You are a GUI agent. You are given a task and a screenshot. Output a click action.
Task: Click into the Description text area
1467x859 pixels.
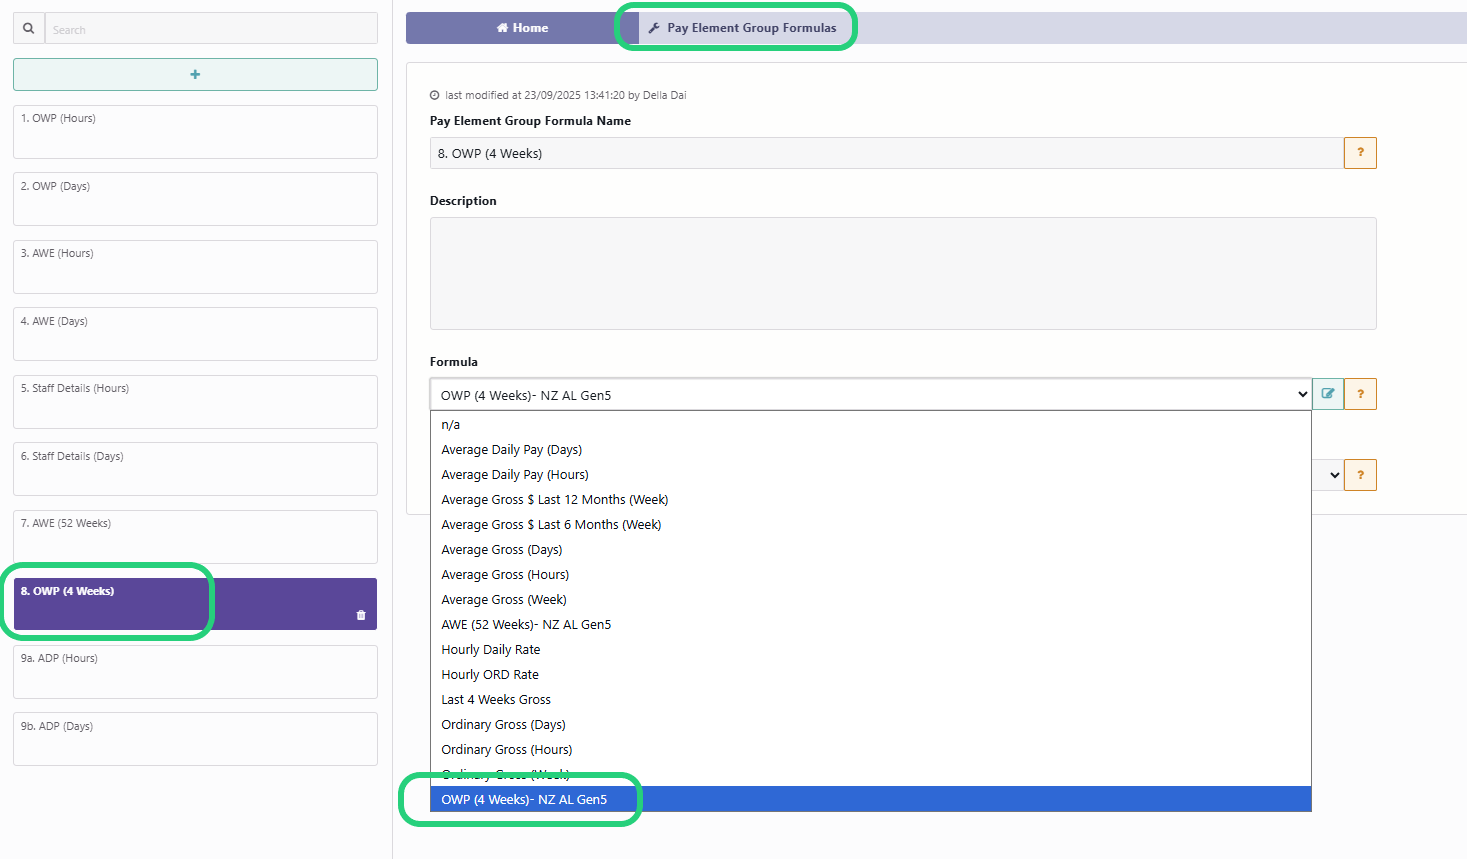(903, 273)
